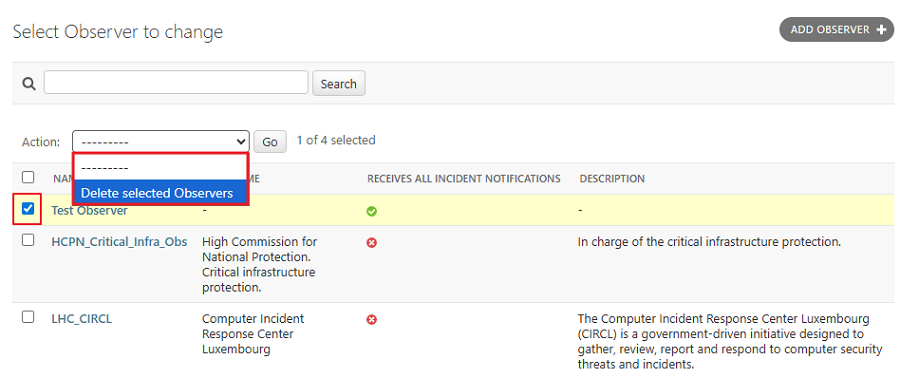Image resolution: width=900 pixels, height=378 pixels.
Task: Open the LHC_CIRCL observer link
Action: point(82,318)
